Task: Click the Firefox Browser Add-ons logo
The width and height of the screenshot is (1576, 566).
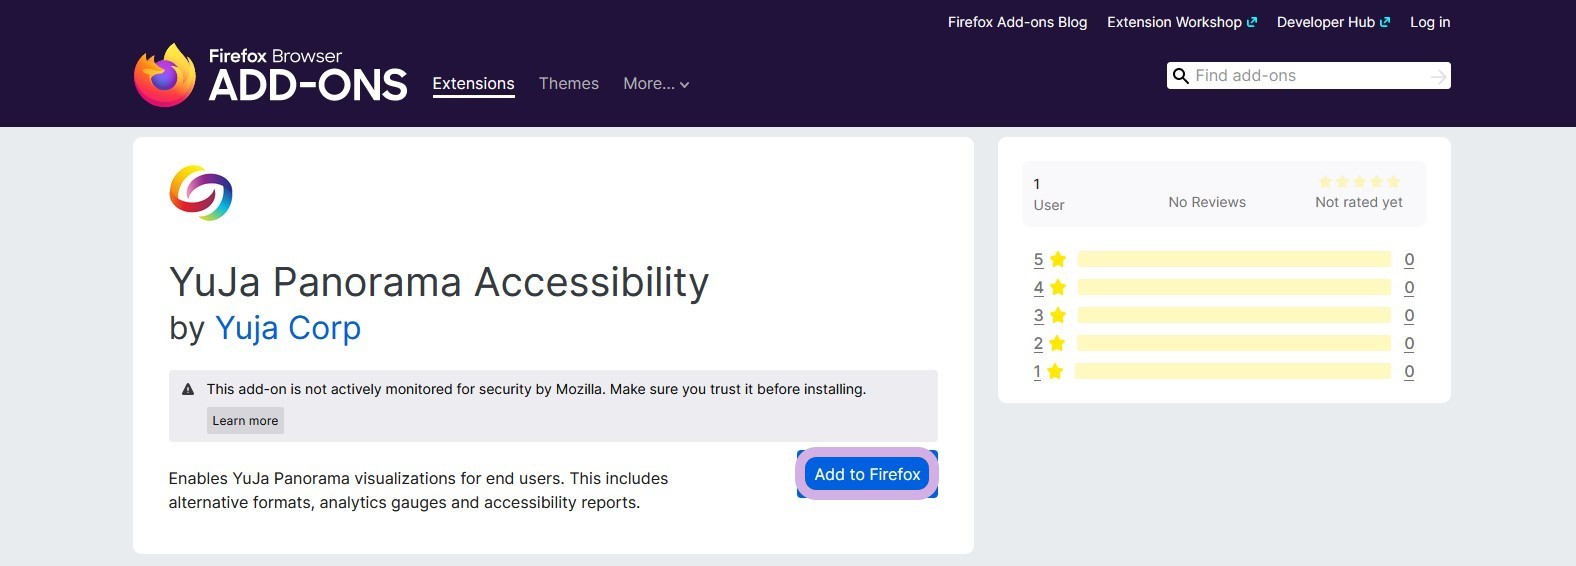Action: [x=271, y=75]
